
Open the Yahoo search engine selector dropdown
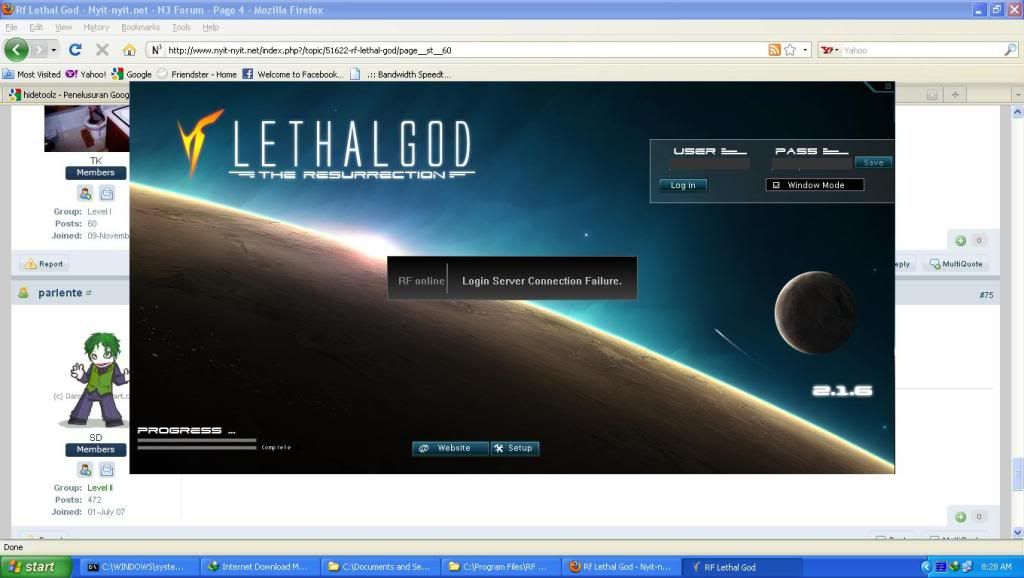829,50
